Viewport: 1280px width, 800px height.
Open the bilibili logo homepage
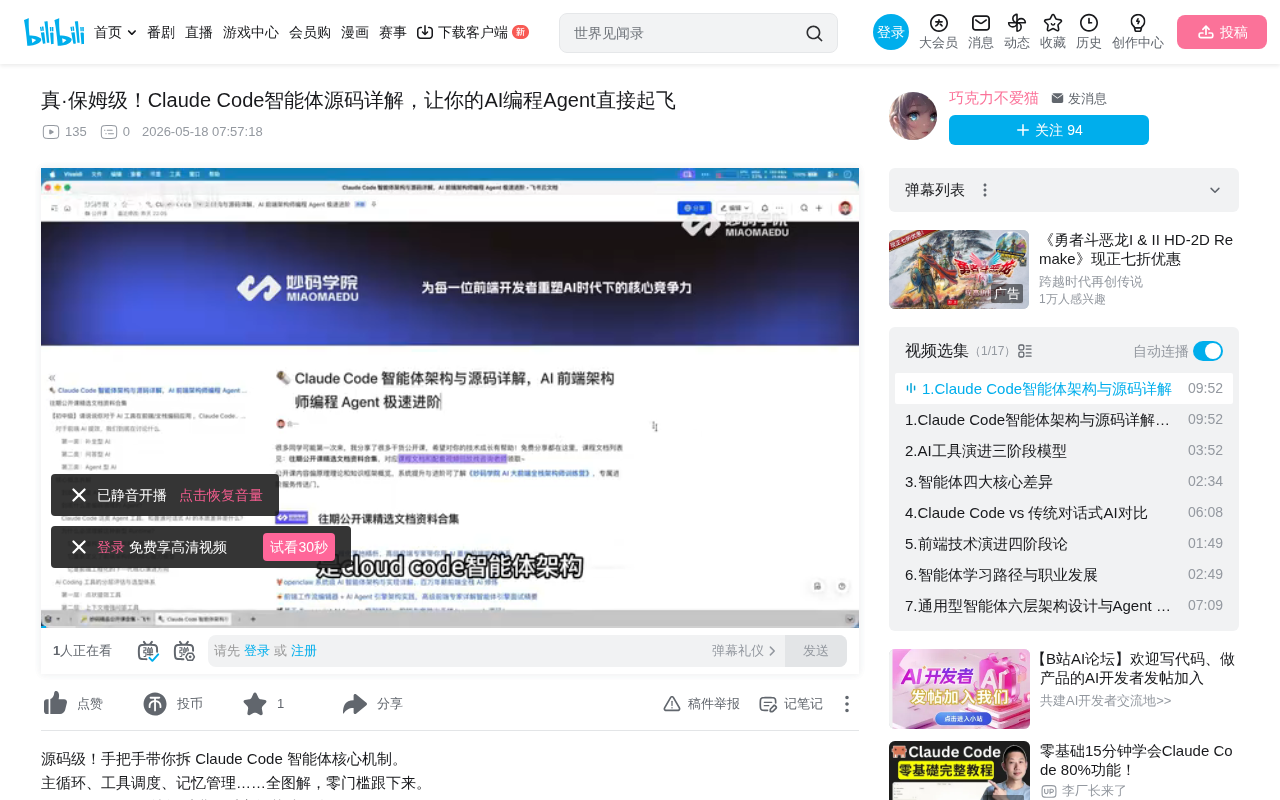point(54,32)
